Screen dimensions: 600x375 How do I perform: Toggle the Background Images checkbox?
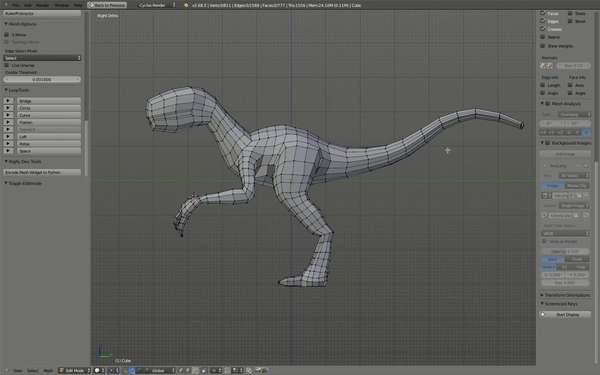coord(548,143)
